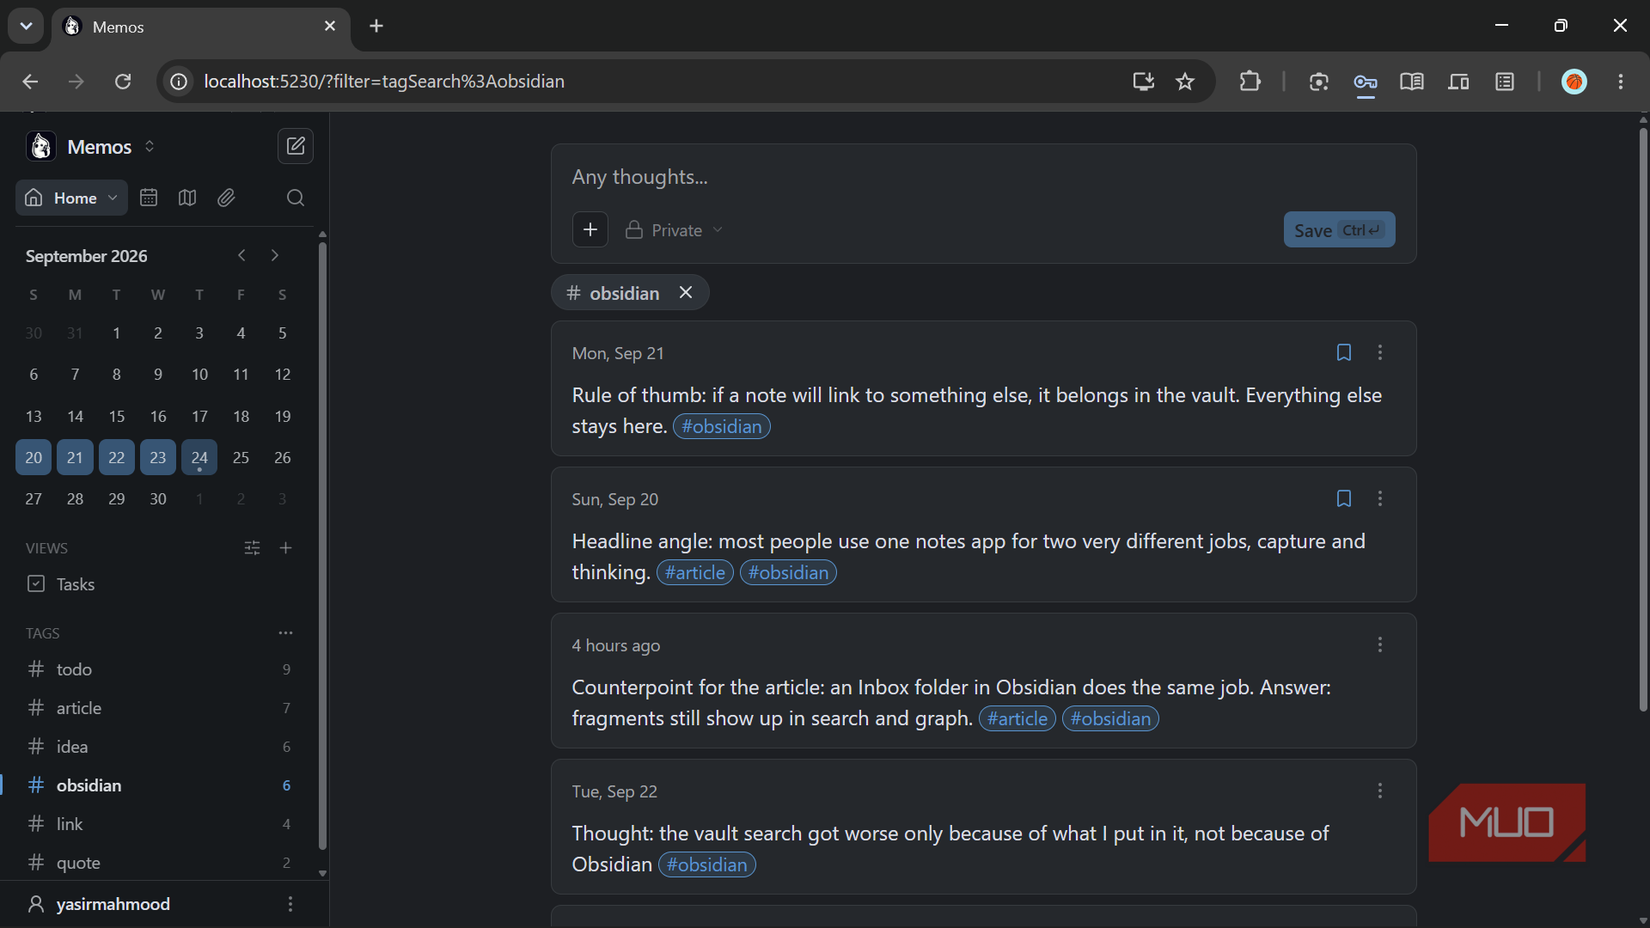Go to previous month in calendar

[x=242, y=256]
